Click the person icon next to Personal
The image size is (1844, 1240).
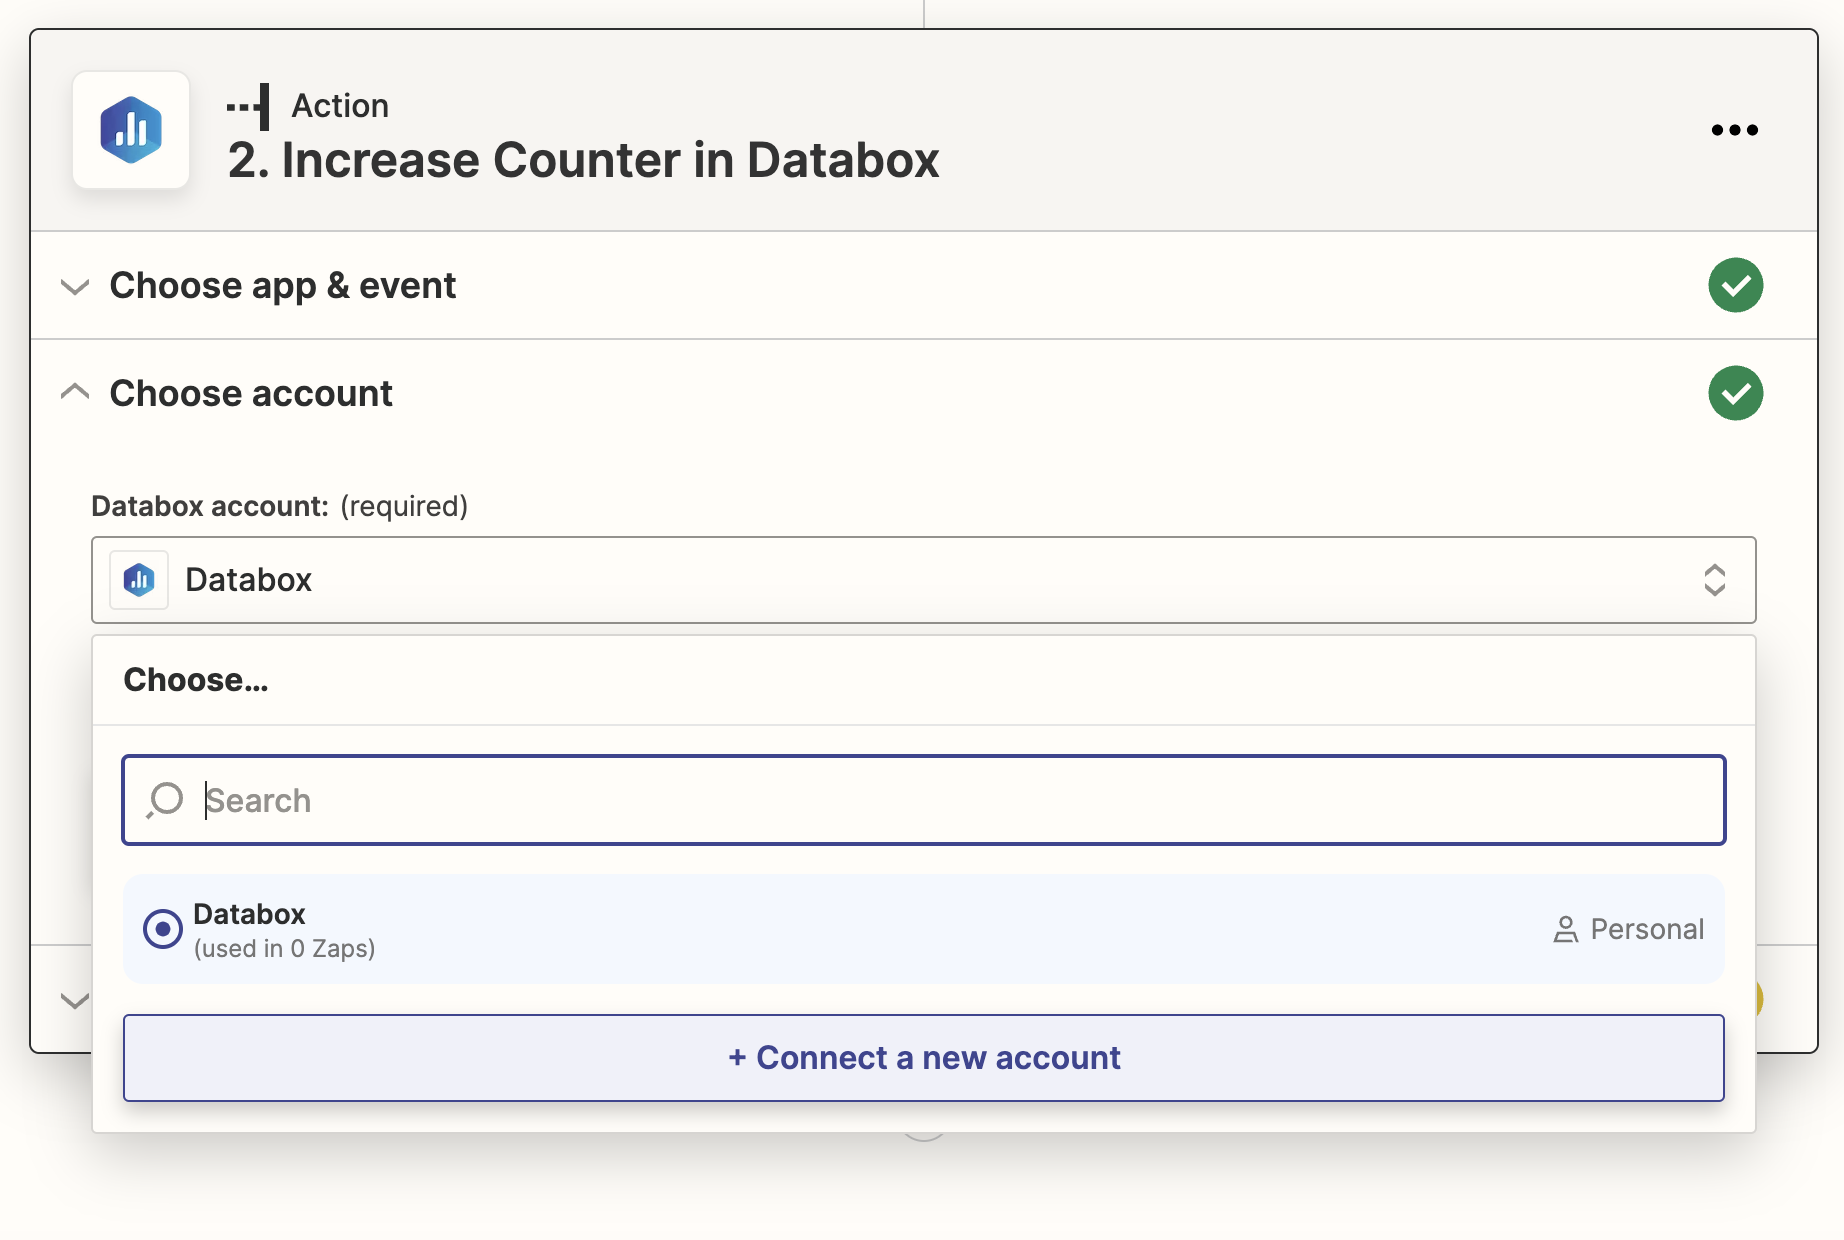[x=1565, y=930]
